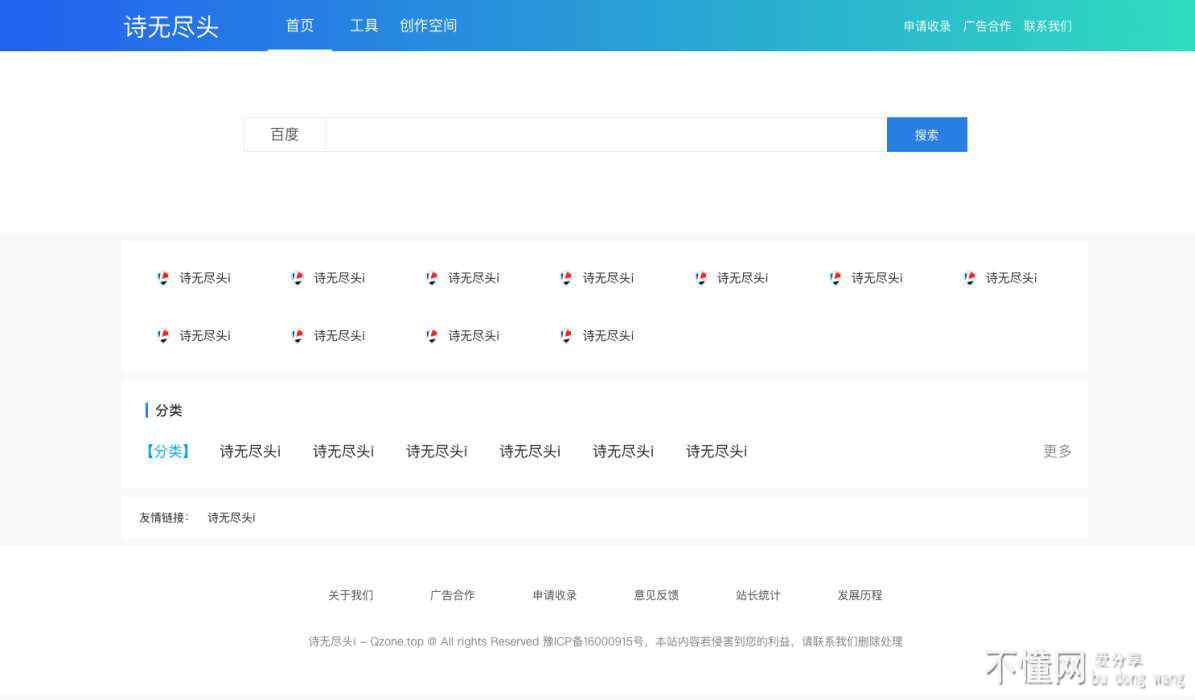The image size is (1195, 700).
Task: Click the last site icon in second row
Action: click(567, 336)
